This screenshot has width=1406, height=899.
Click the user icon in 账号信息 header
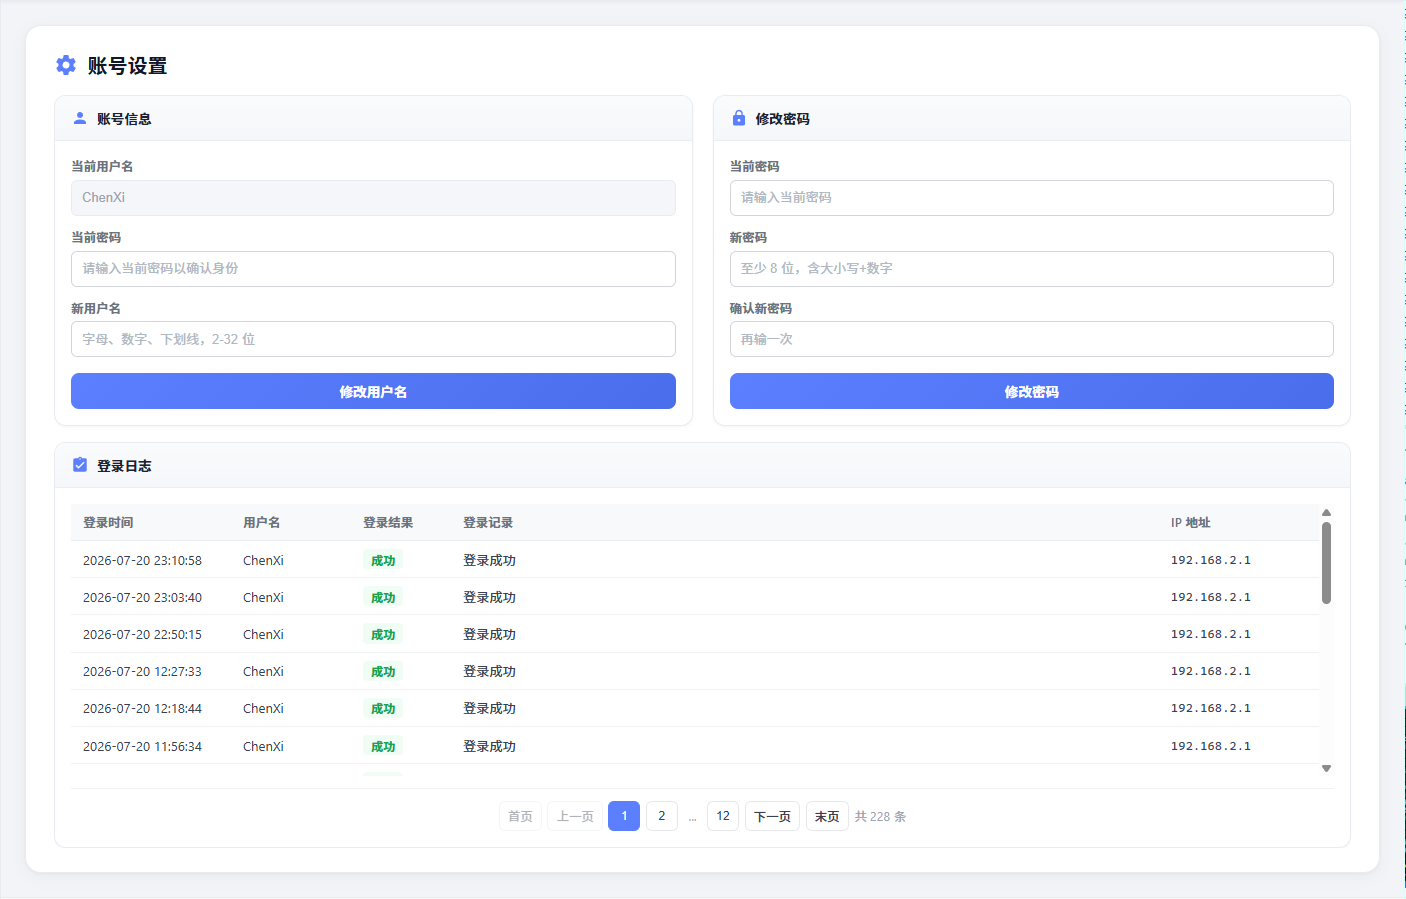point(80,118)
